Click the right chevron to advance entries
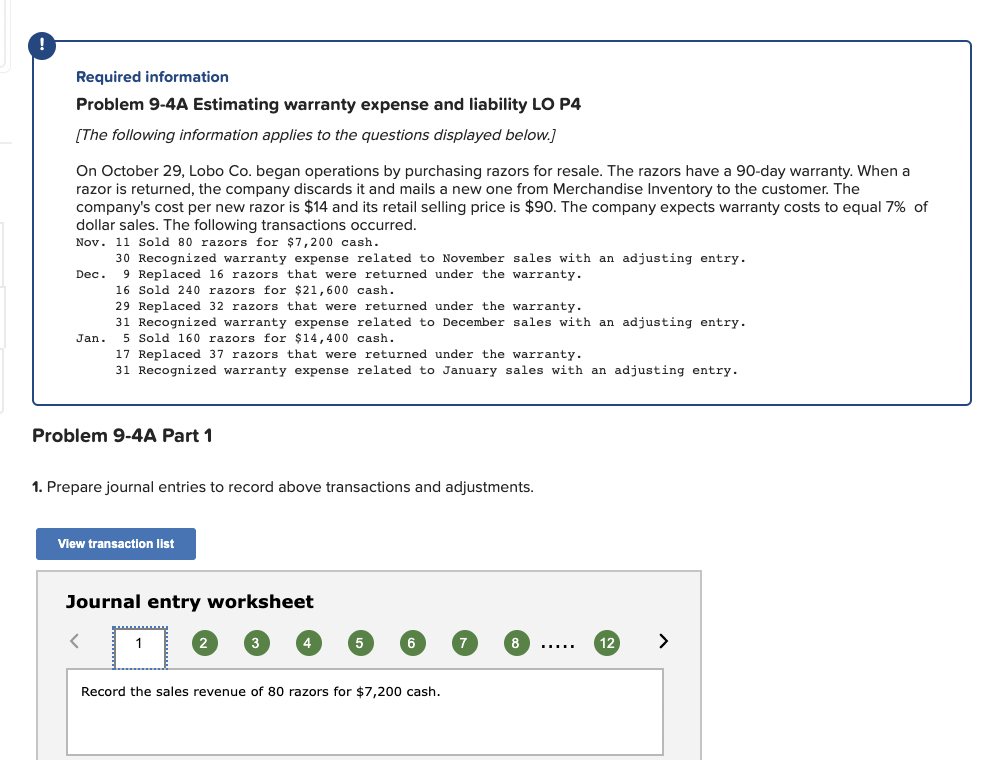Screen dimensions: 986x760 [x=662, y=641]
